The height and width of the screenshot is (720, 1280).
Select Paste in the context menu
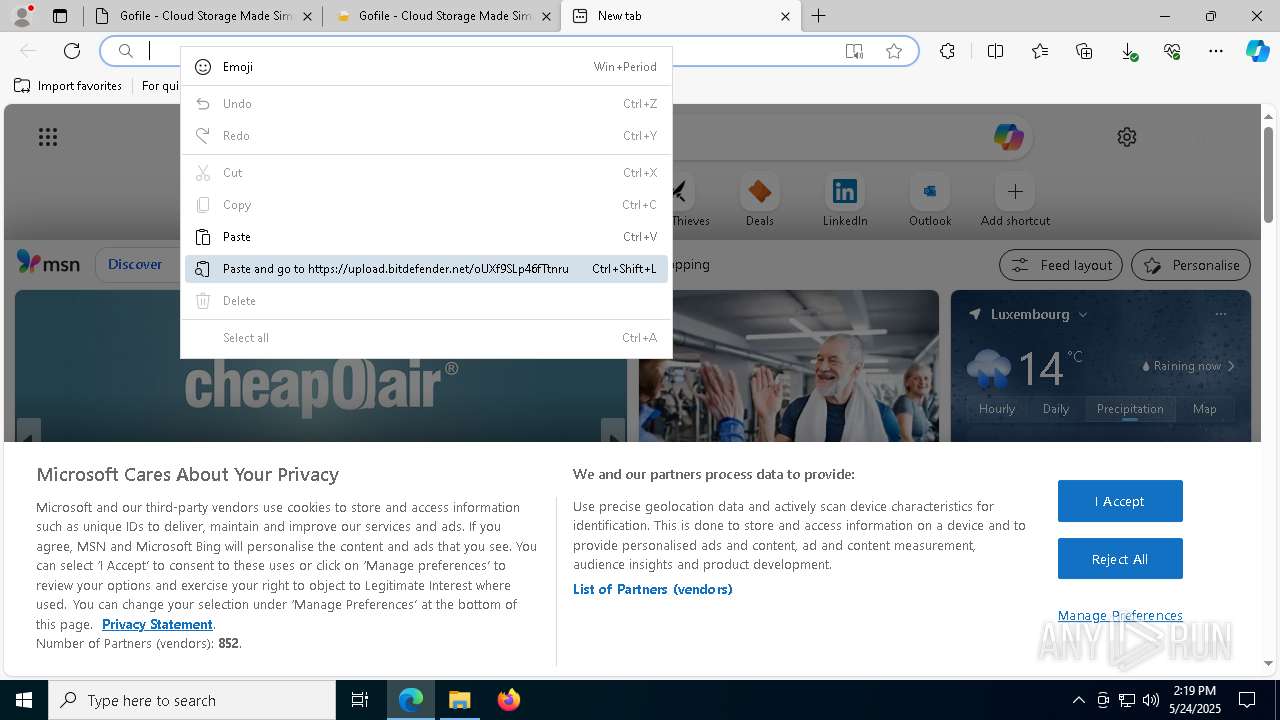(426, 237)
